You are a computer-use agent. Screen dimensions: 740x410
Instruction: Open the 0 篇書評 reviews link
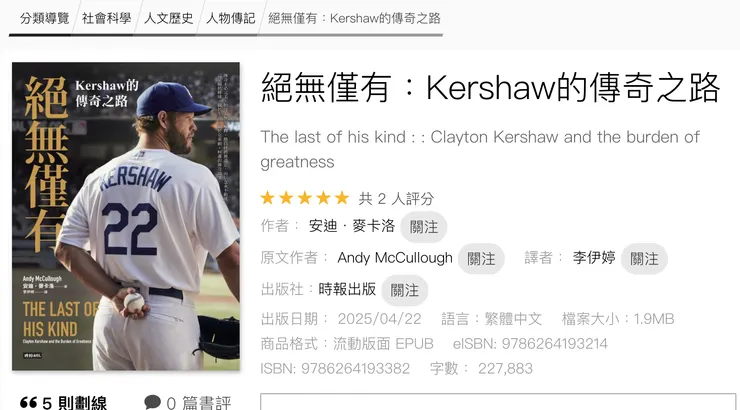click(x=199, y=403)
